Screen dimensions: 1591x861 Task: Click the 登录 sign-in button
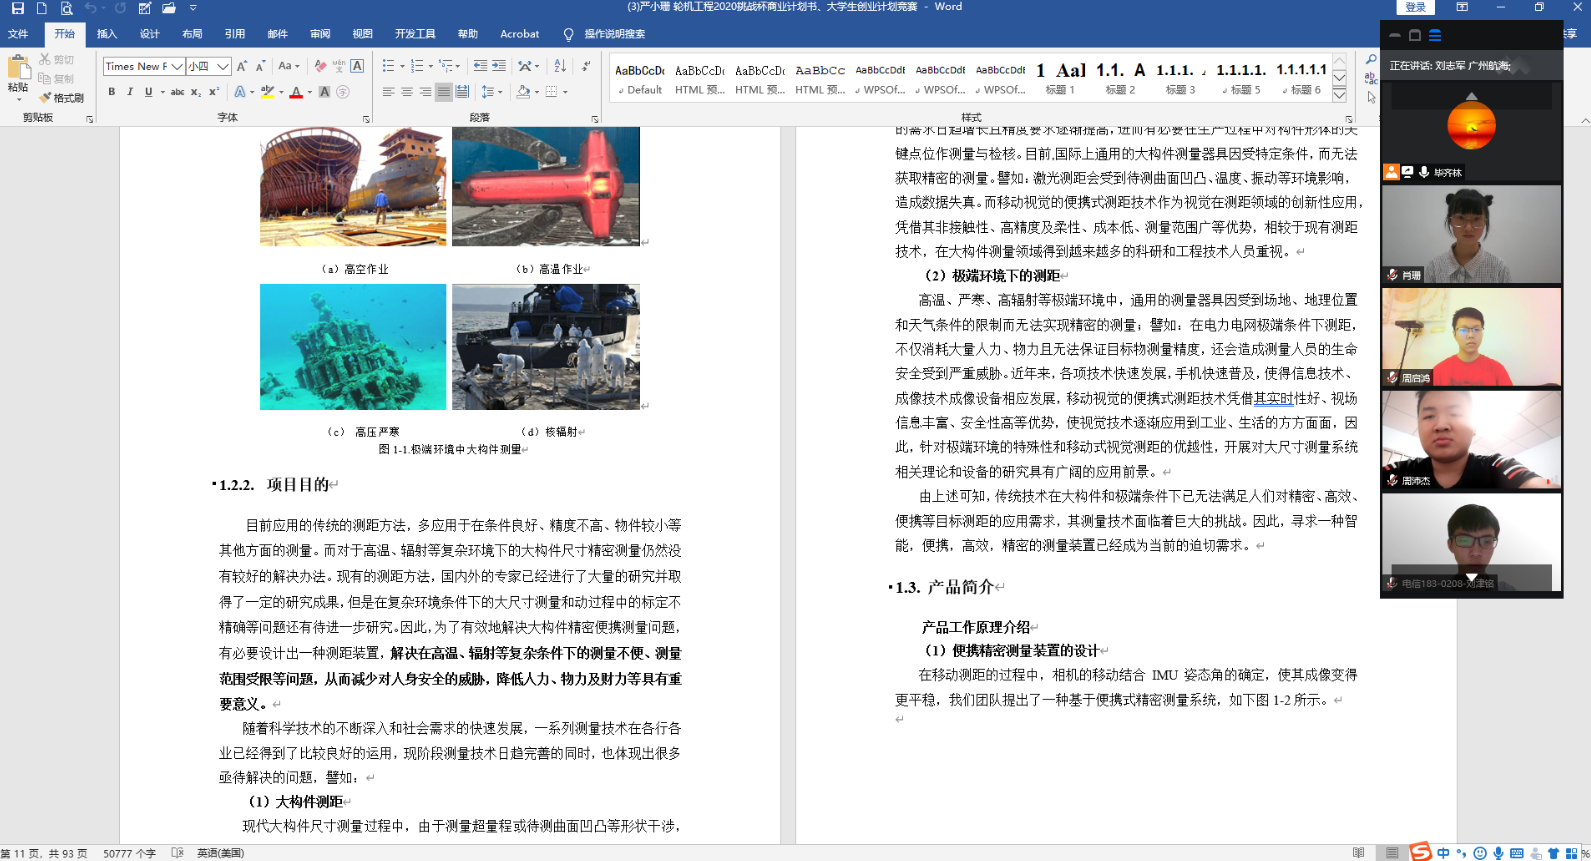click(x=1415, y=8)
